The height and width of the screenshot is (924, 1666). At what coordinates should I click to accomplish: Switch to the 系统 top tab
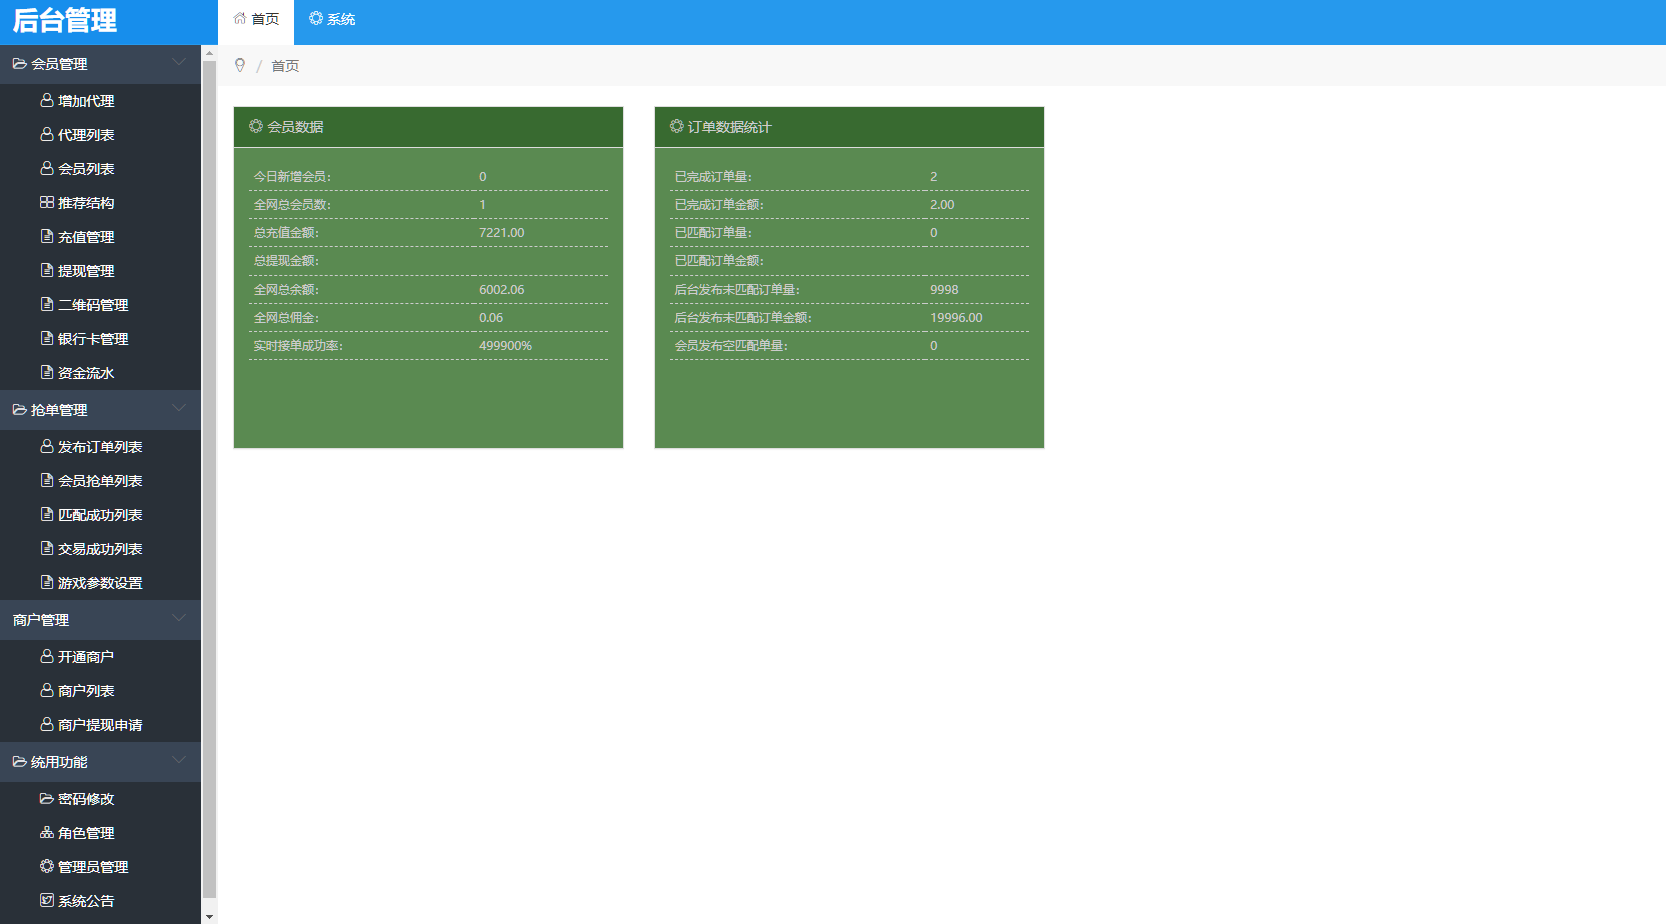pos(332,20)
